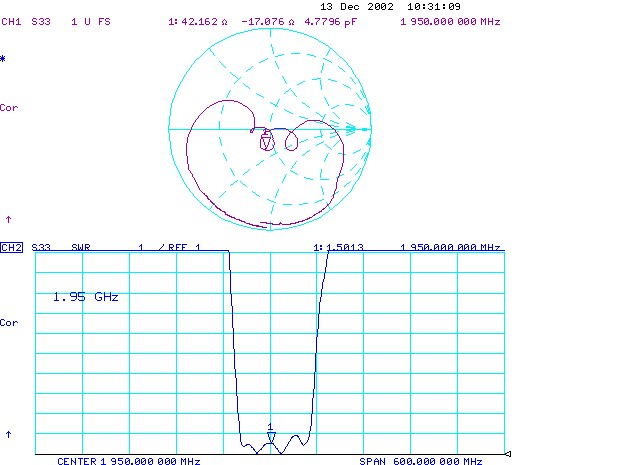This screenshot has width=640, height=465.
Task: Click the SPAN 600.000 000 MHz field
Action: pyautogui.click(x=421, y=462)
